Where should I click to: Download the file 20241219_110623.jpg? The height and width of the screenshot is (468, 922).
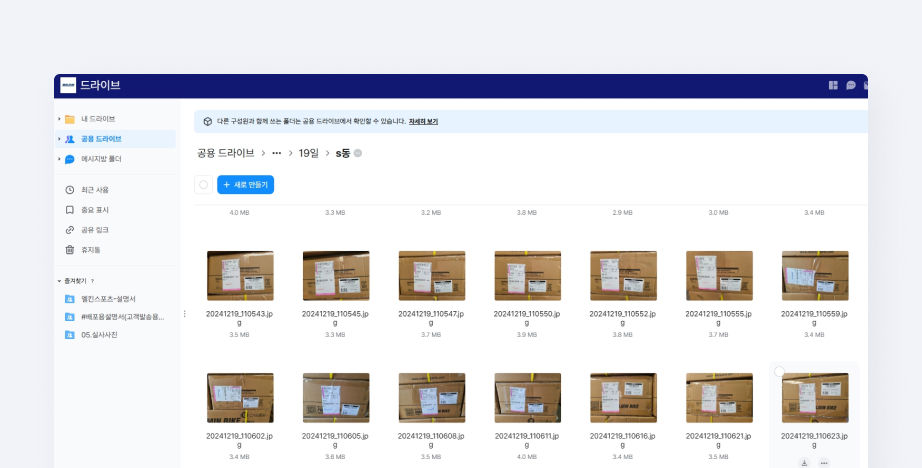click(804, 463)
